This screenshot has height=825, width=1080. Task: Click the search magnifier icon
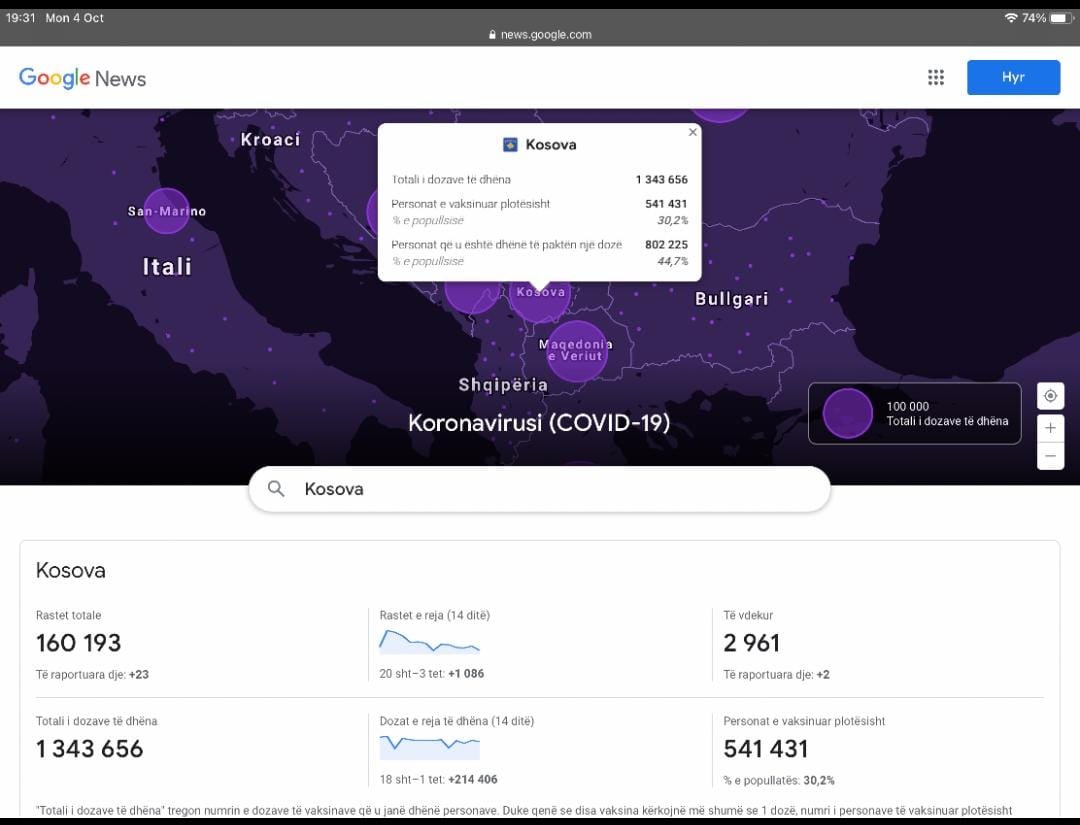[x=277, y=489]
